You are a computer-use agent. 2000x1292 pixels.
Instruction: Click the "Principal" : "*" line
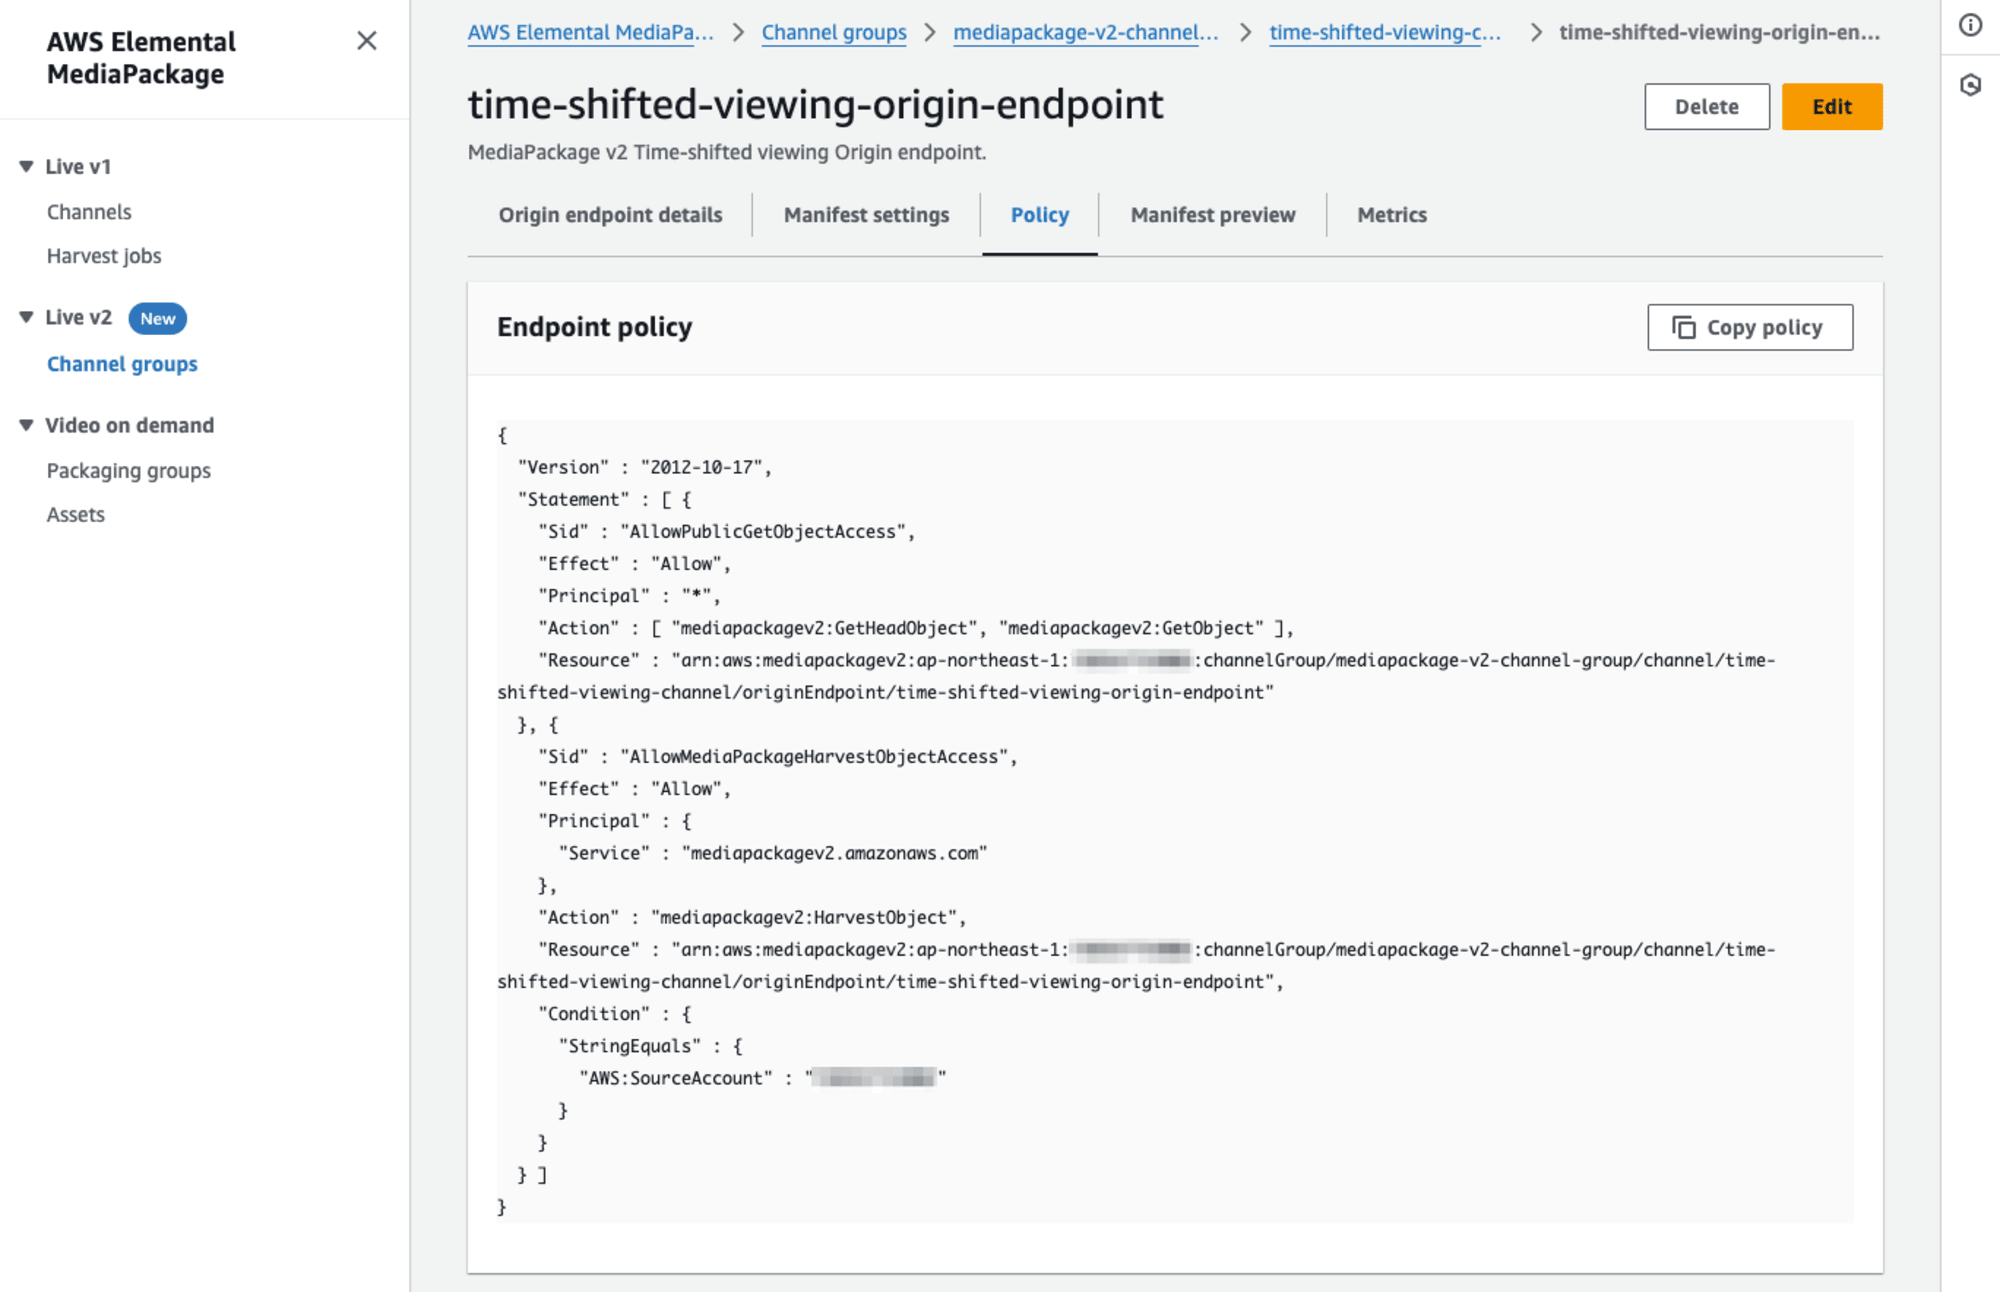click(x=629, y=596)
